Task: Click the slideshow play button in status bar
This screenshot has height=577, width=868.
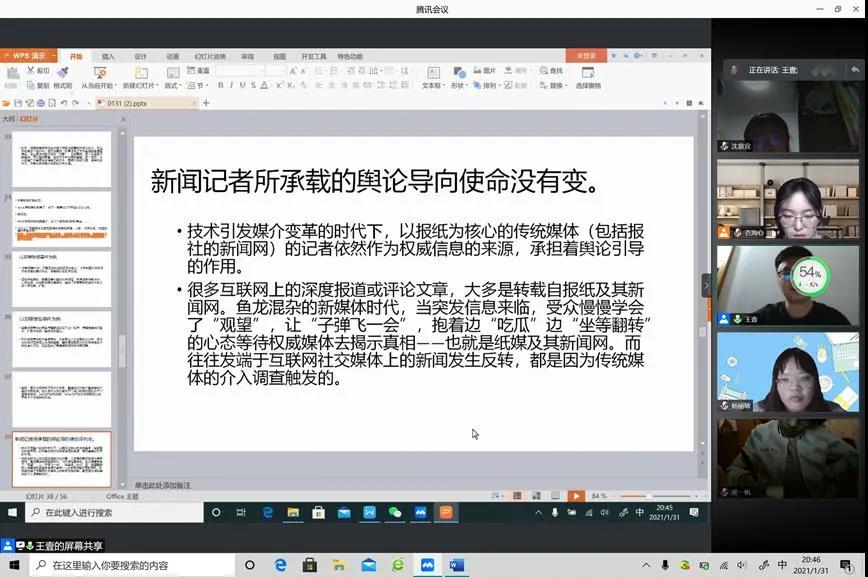Action: pyautogui.click(x=577, y=495)
